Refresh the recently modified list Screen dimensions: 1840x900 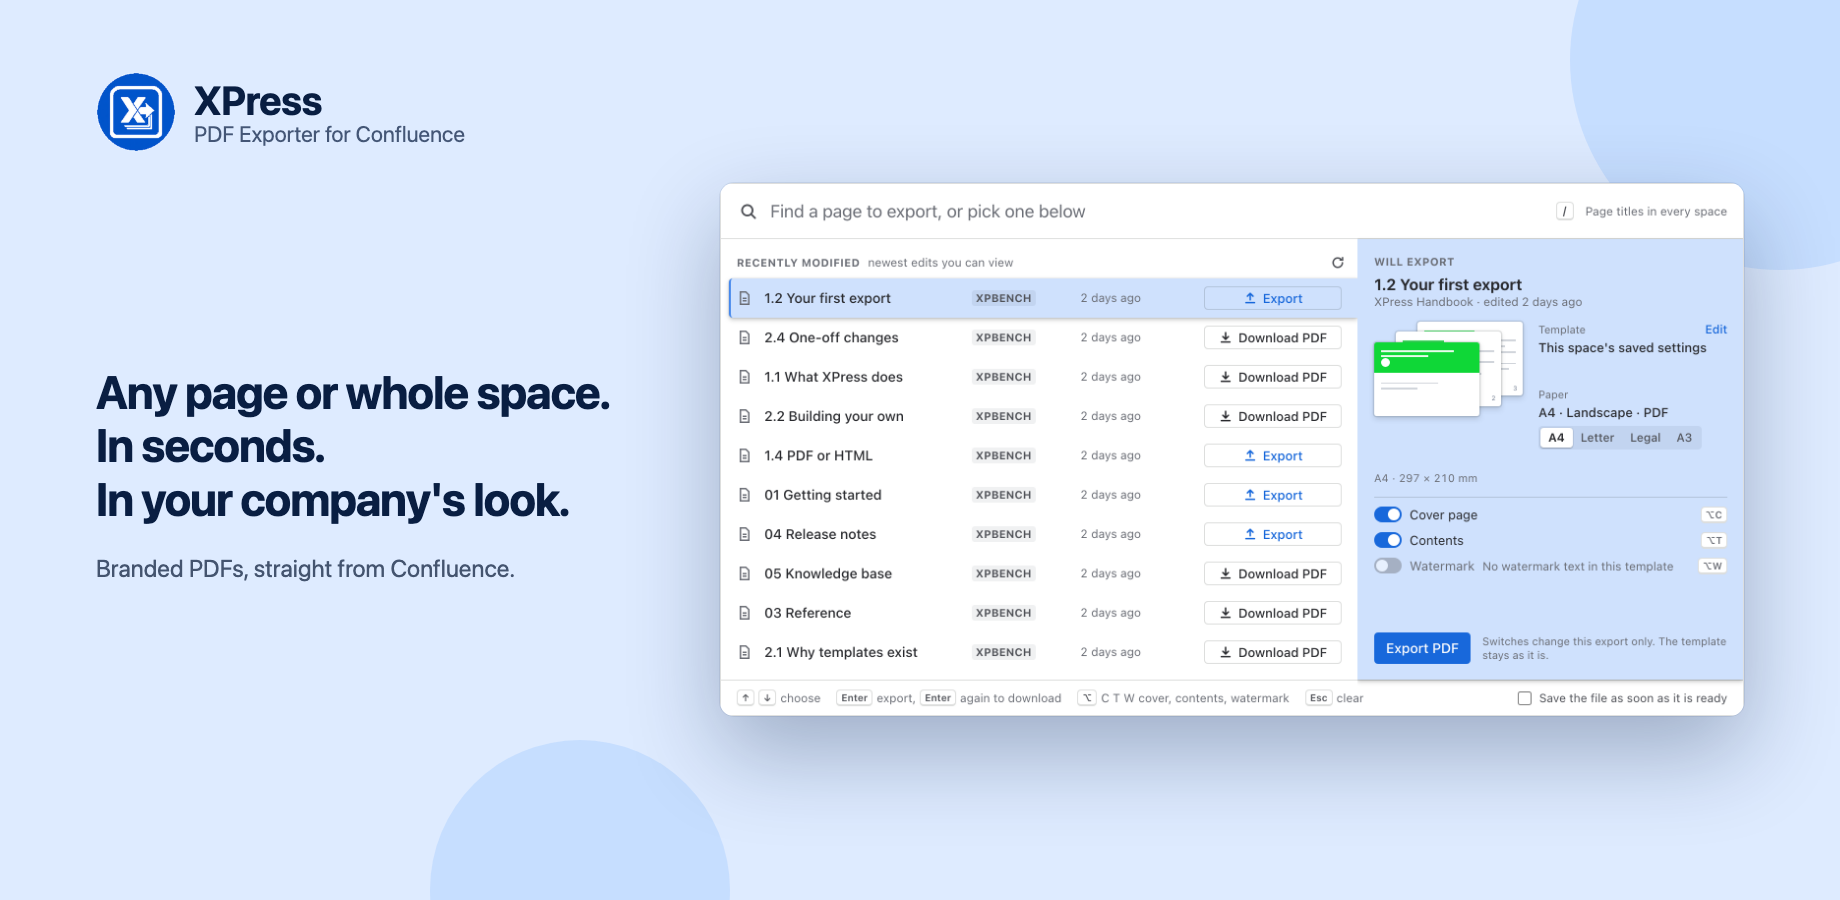(x=1338, y=263)
